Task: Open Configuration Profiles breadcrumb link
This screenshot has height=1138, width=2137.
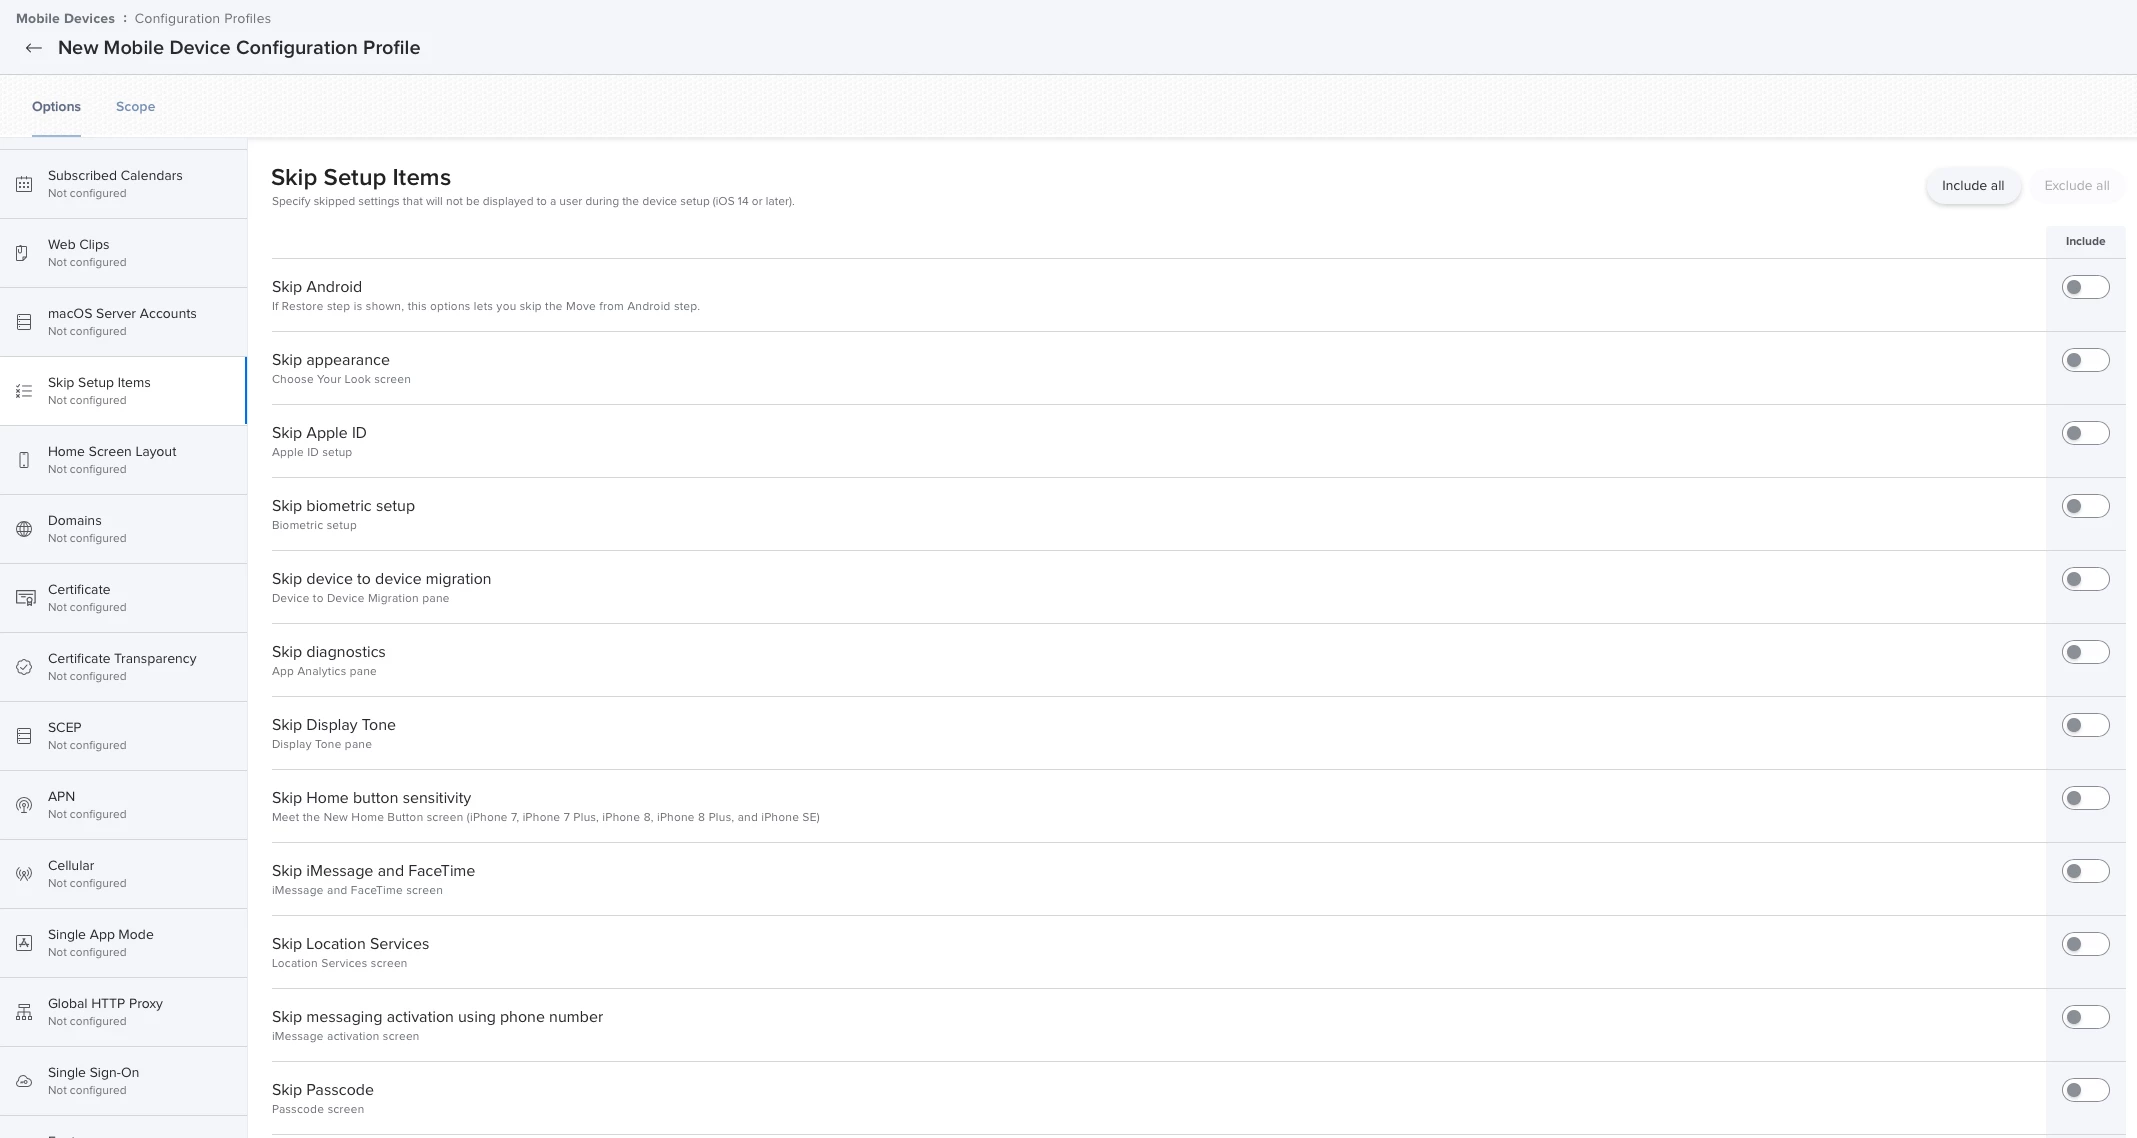Action: (203, 18)
